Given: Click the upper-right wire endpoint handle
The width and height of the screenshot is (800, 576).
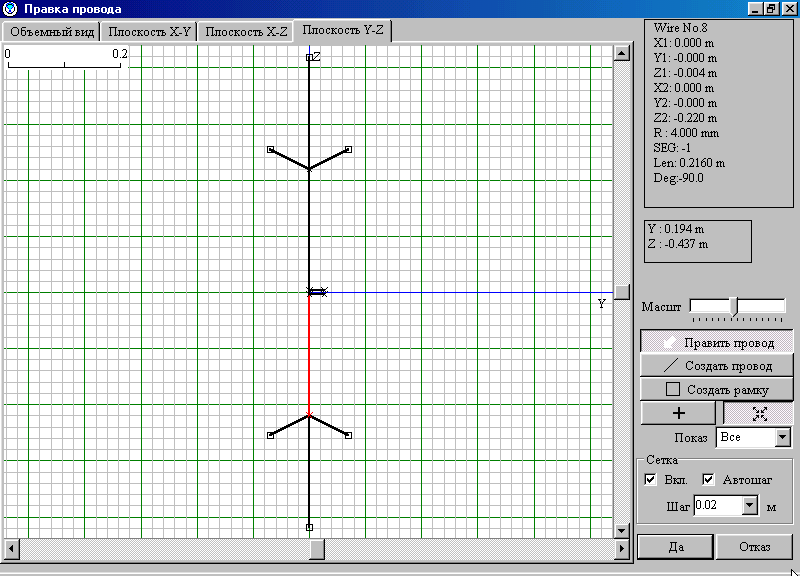Looking at the screenshot, I should coord(348,149).
